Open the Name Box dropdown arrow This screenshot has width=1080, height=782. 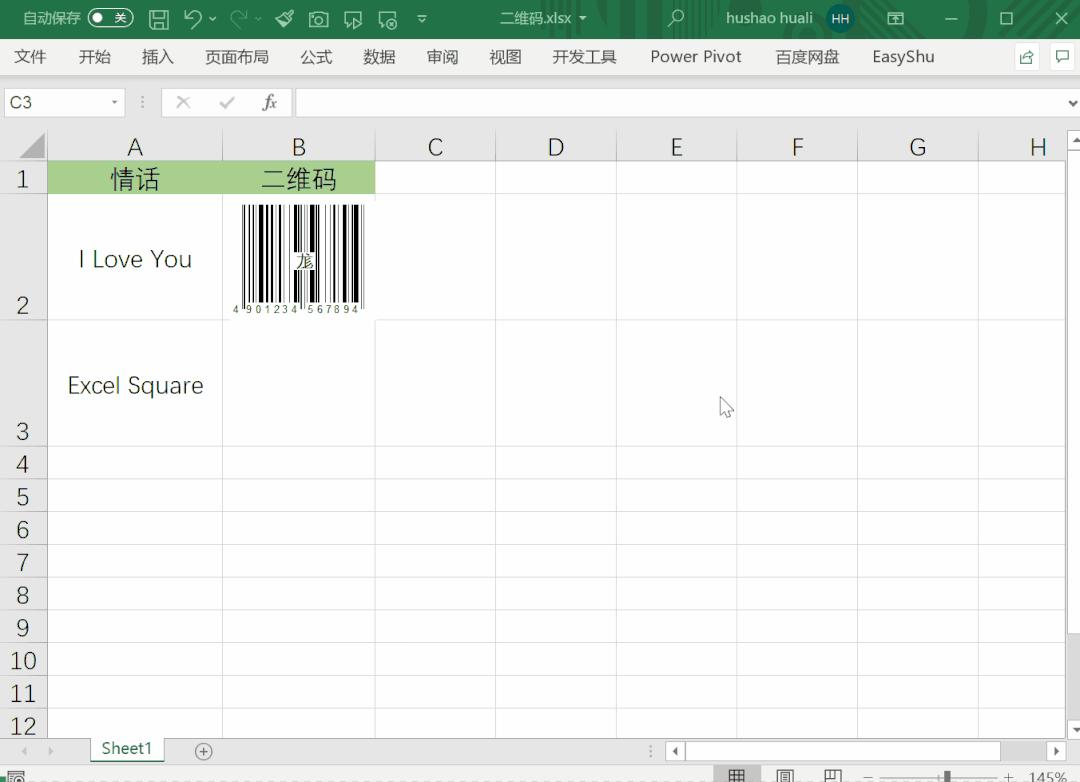[x=114, y=103]
